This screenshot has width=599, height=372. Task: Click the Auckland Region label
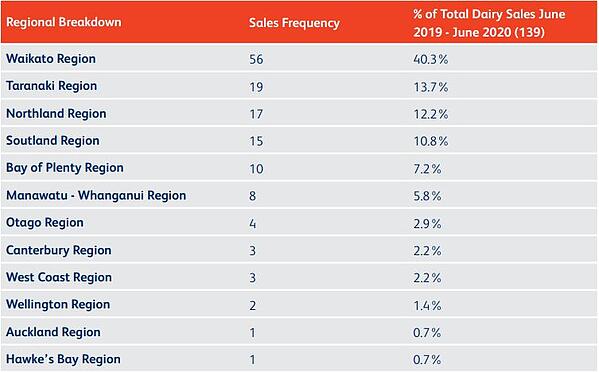[53, 332]
